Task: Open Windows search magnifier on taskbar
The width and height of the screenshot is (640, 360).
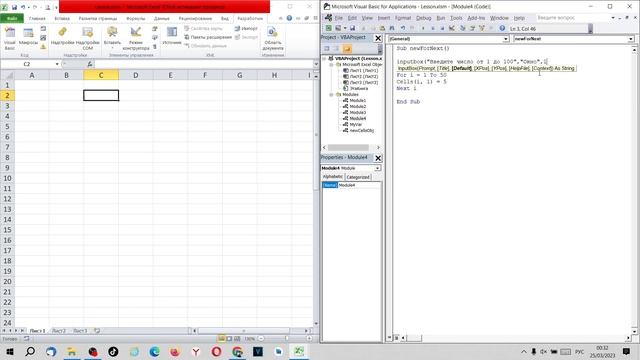Action: pos(30,351)
